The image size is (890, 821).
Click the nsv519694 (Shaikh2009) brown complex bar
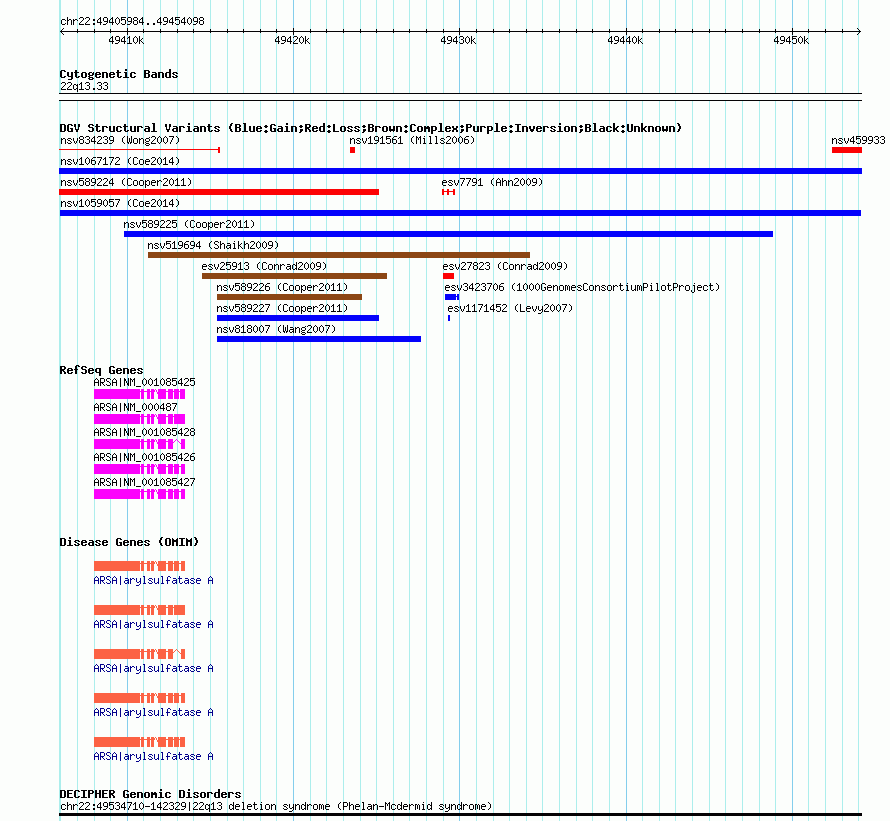[339, 255]
